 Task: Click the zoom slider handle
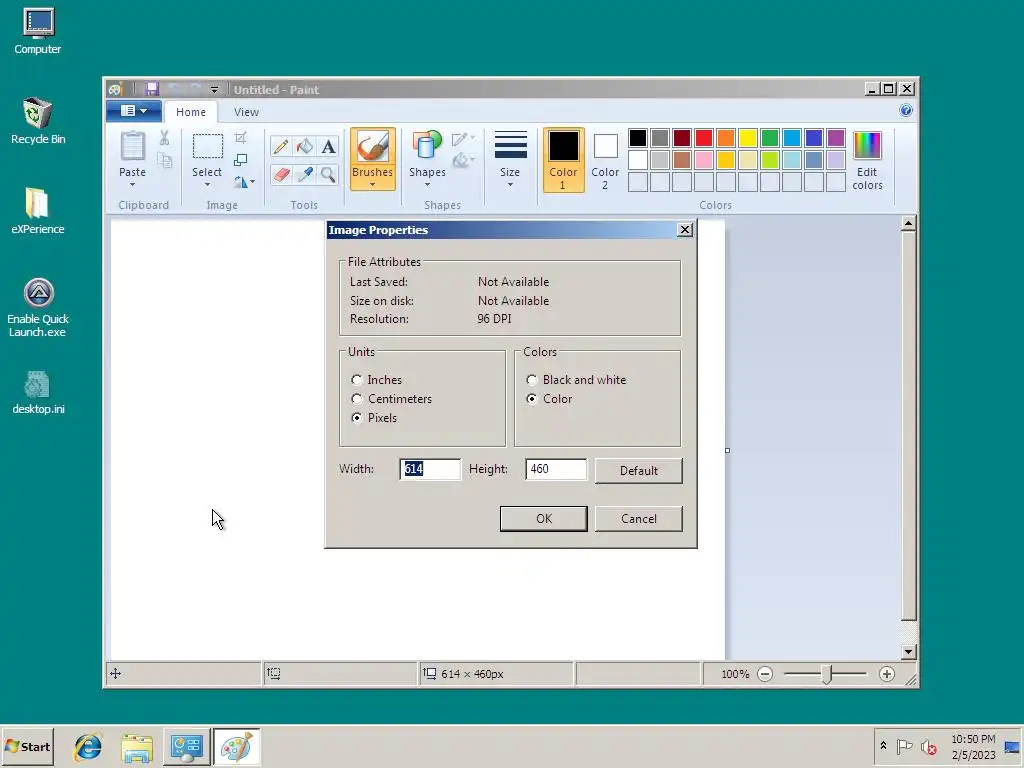(826, 674)
